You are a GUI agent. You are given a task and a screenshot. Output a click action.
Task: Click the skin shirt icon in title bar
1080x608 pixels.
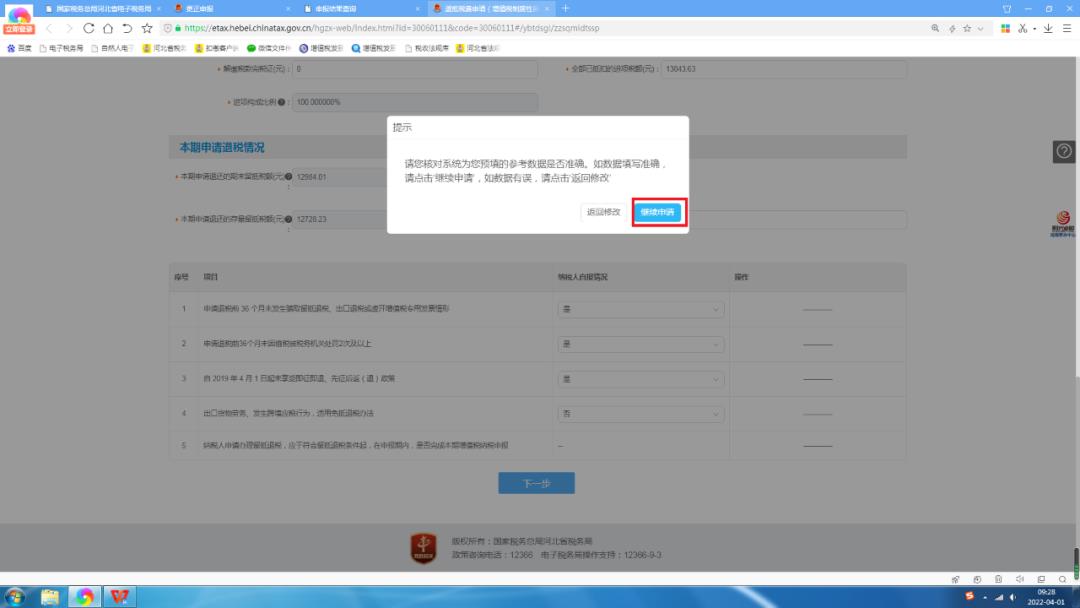click(1007, 8)
